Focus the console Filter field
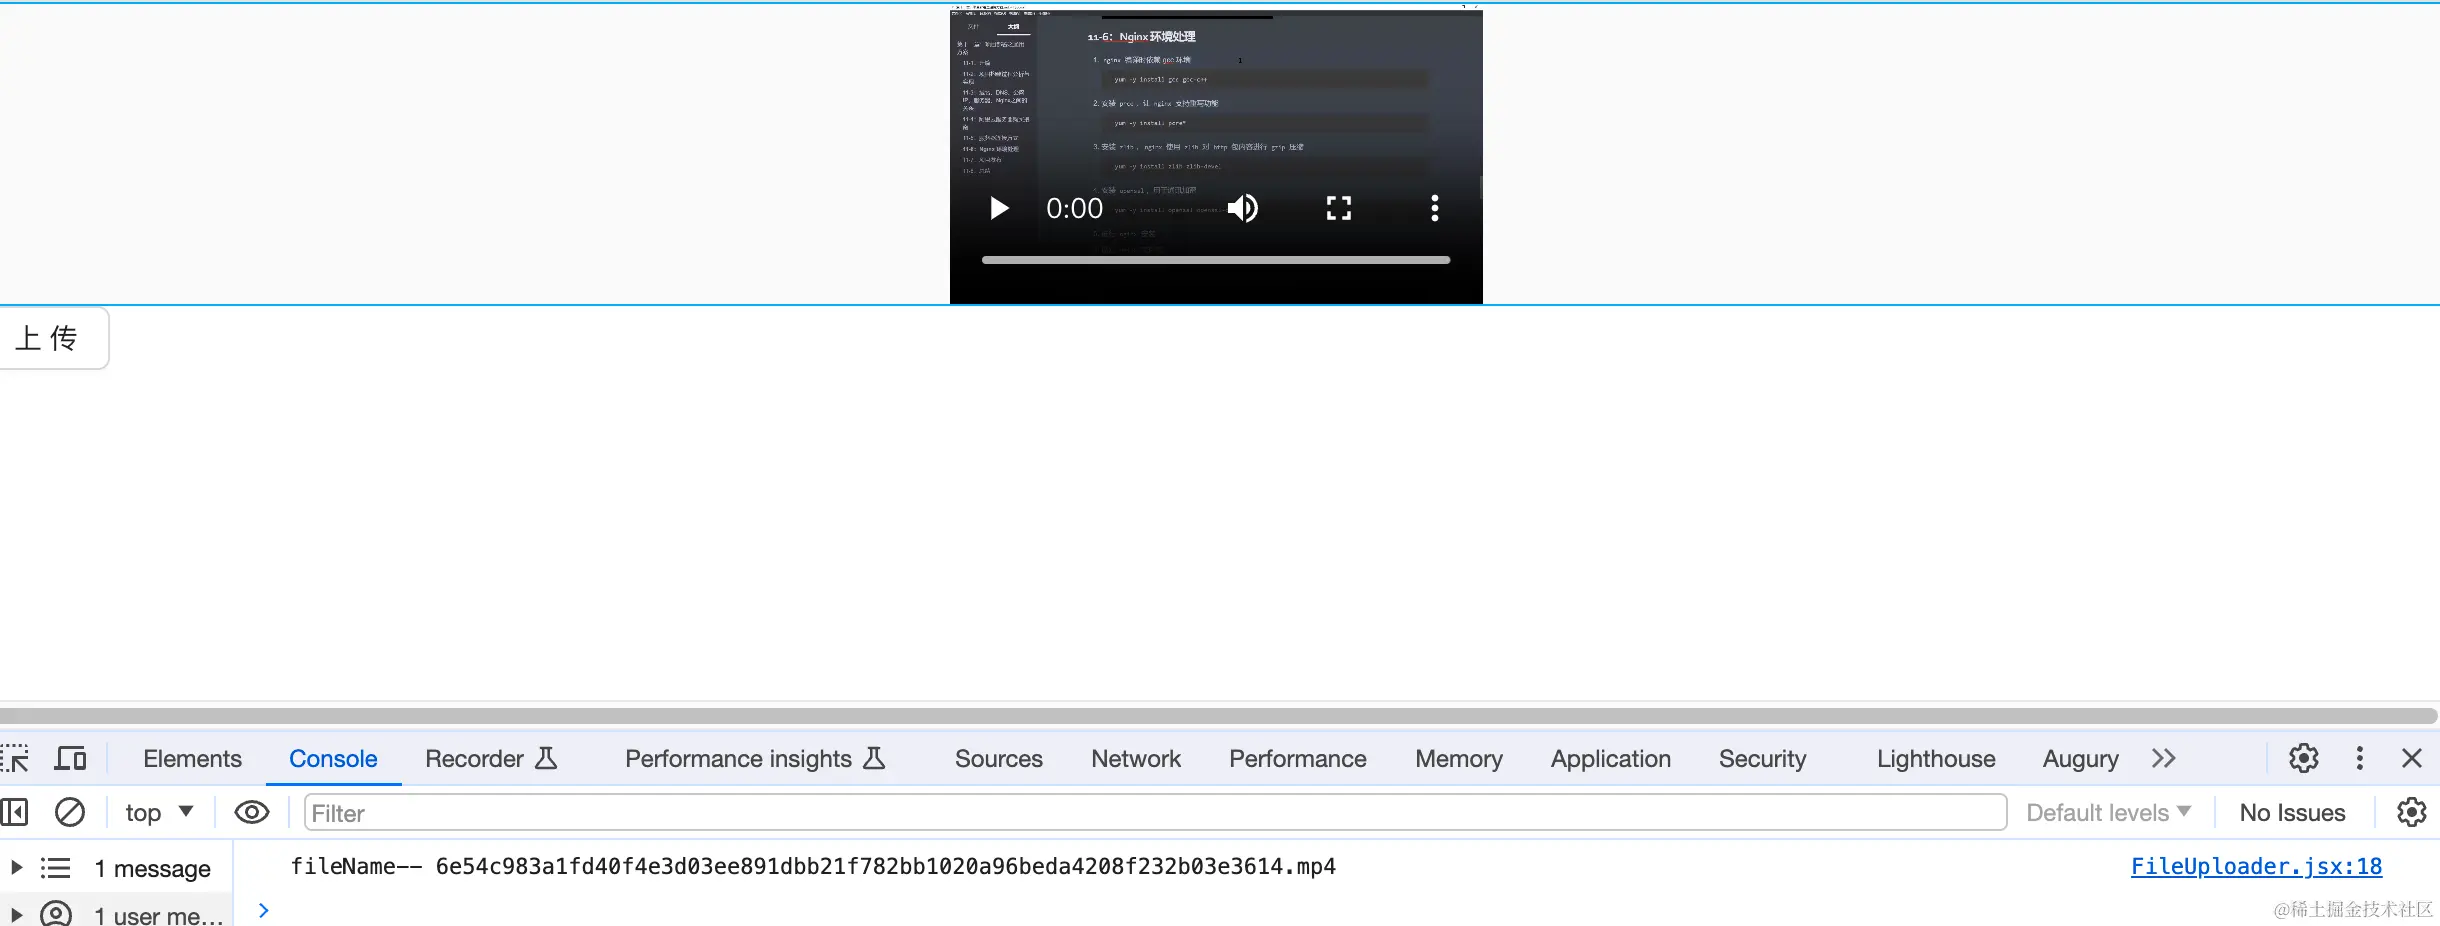The width and height of the screenshot is (2440, 926). pyautogui.click(x=1155, y=812)
